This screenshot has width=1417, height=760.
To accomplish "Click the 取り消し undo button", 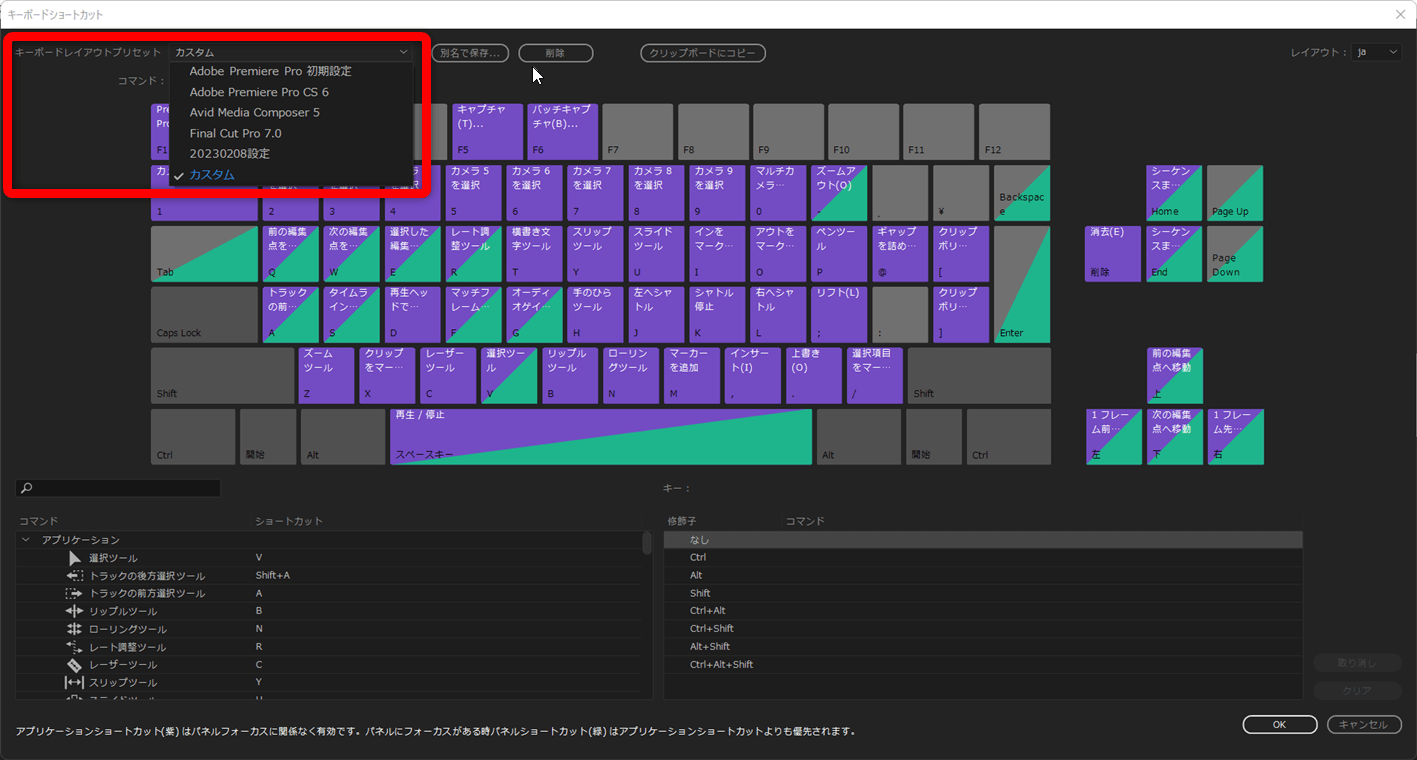I will pyautogui.click(x=1357, y=663).
